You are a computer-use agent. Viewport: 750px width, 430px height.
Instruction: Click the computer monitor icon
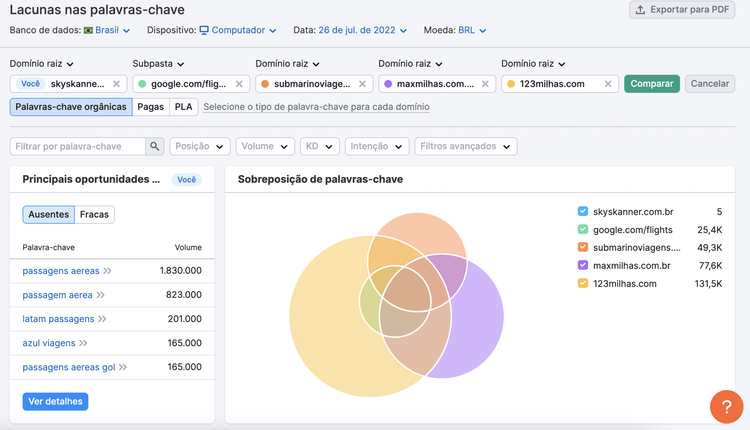click(204, 30)
